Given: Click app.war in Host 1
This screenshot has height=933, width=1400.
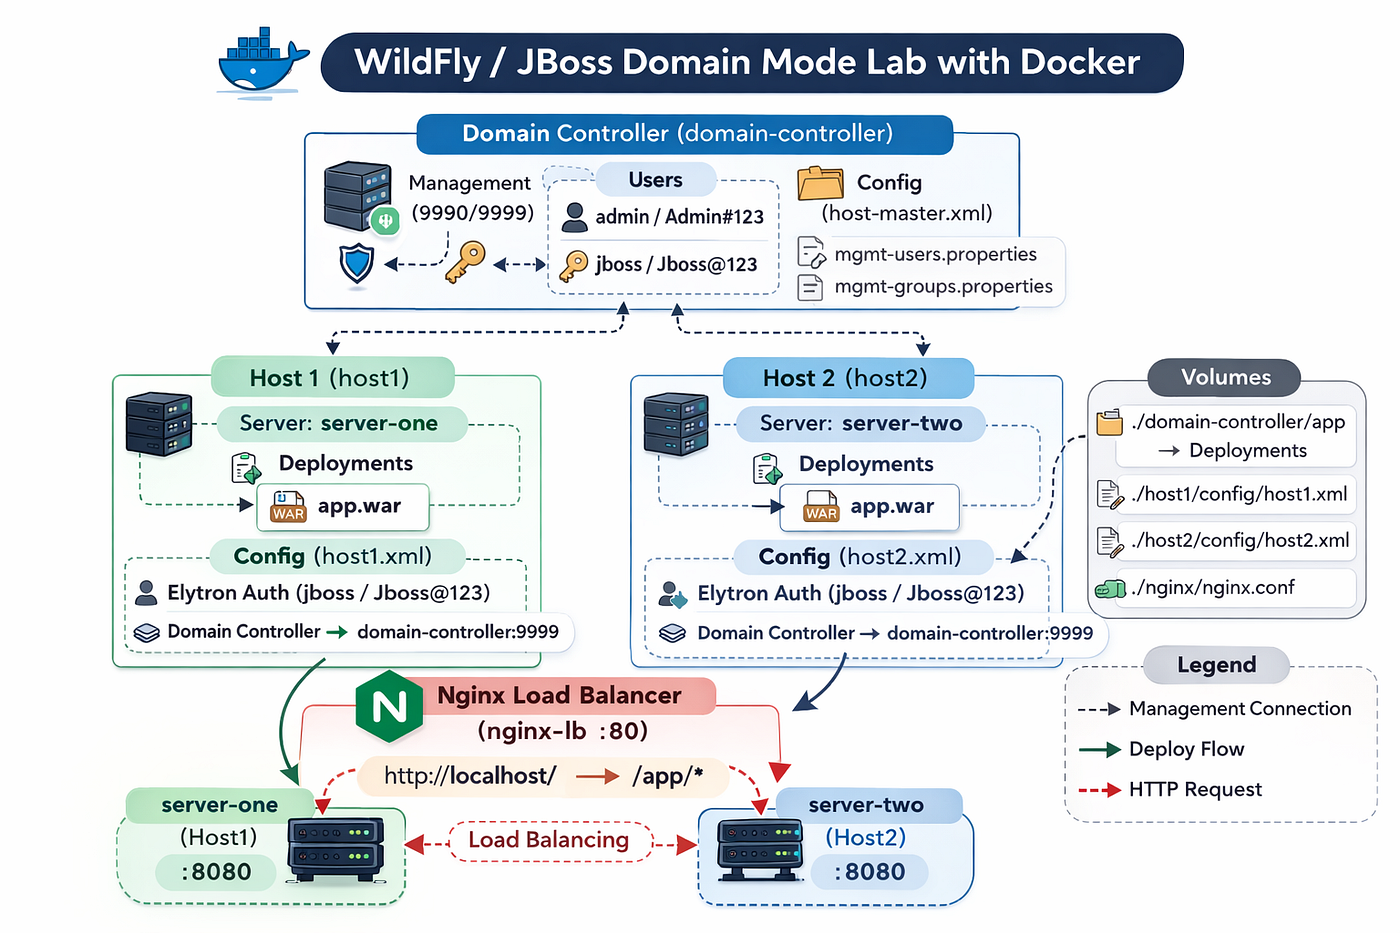Looking at the screenshot, I should (359, 506).
